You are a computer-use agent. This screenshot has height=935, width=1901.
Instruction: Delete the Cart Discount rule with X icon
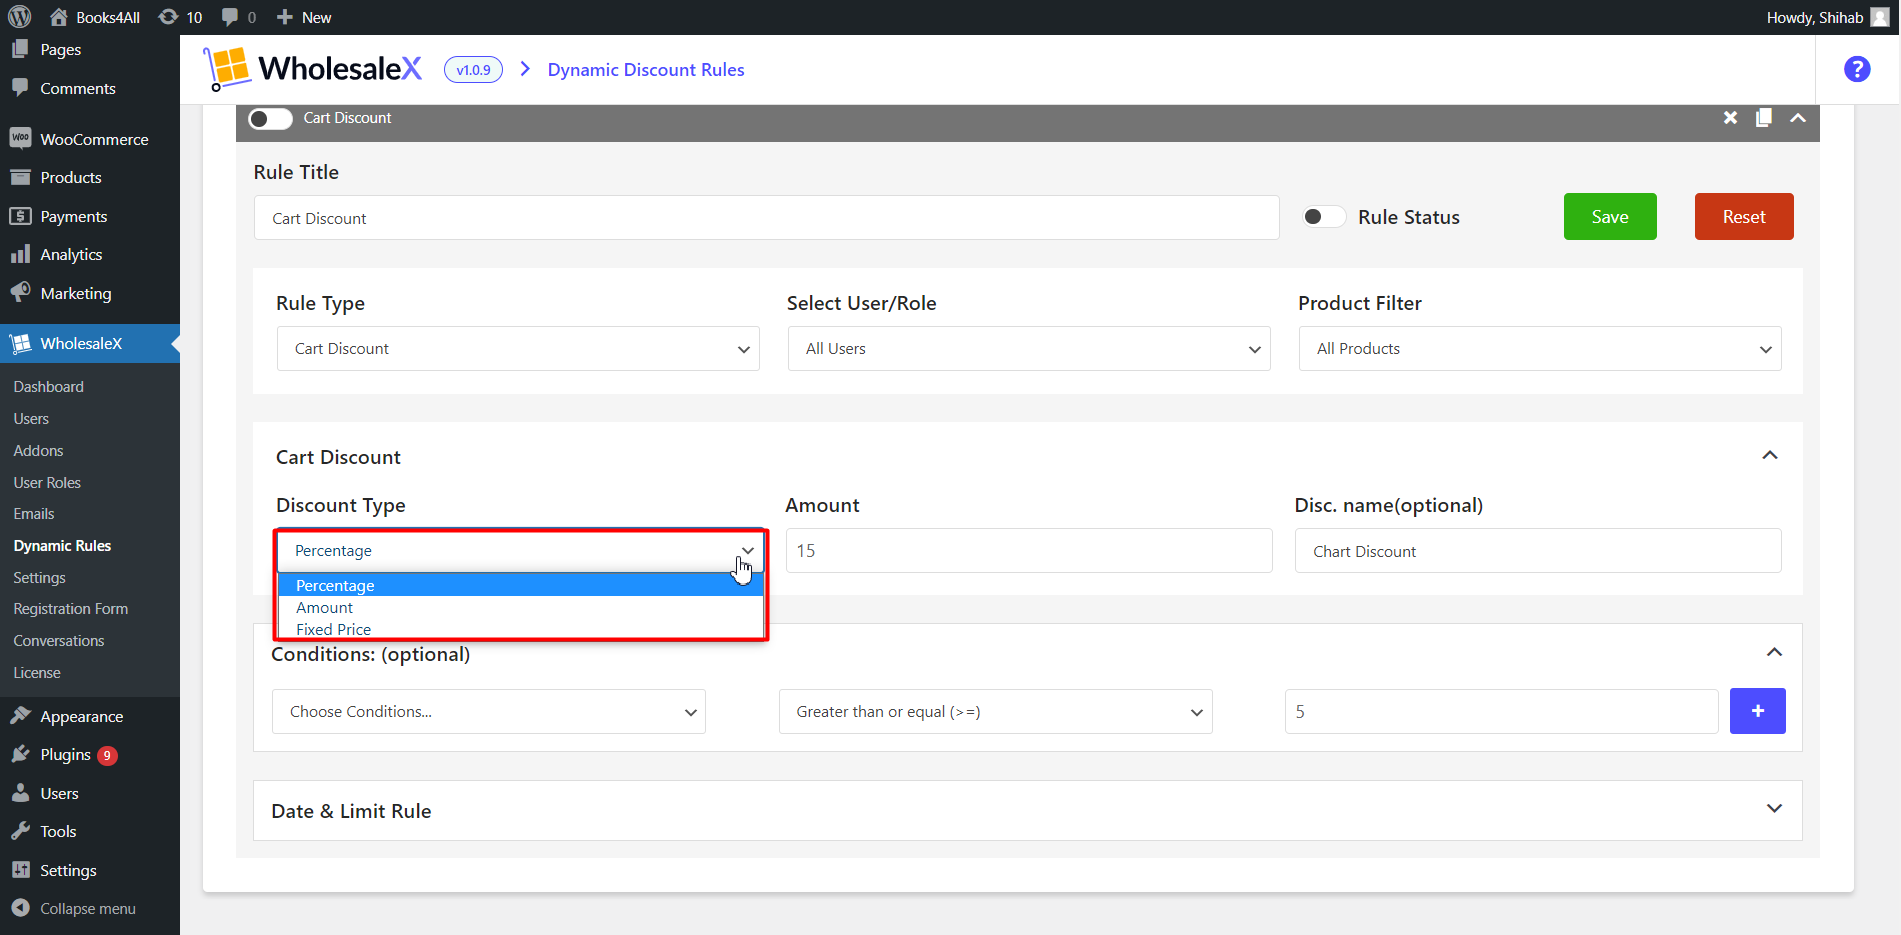point(1730,118)
